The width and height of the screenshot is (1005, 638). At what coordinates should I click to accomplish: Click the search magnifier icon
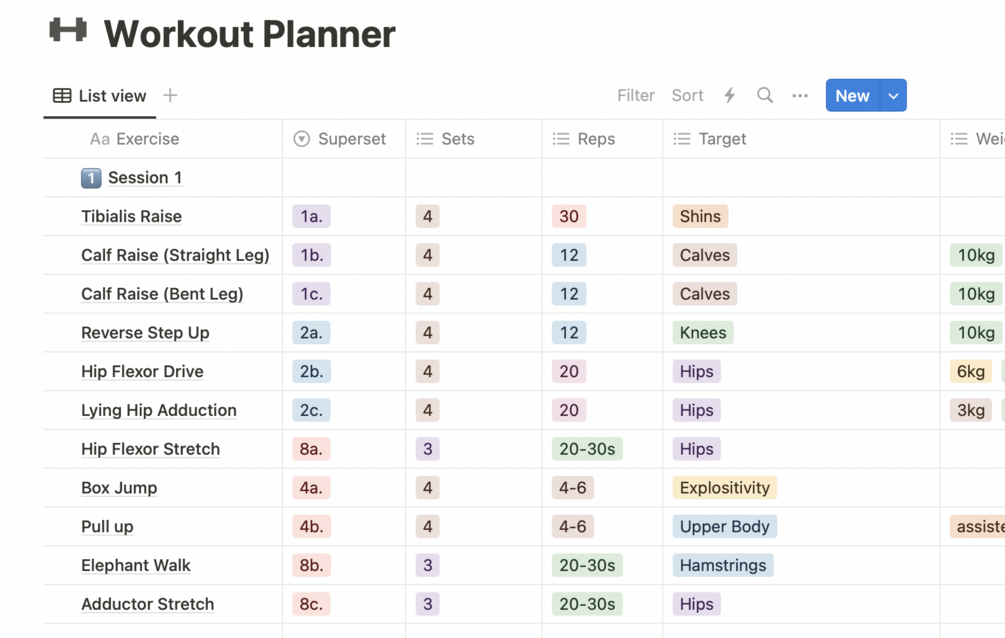765,96
